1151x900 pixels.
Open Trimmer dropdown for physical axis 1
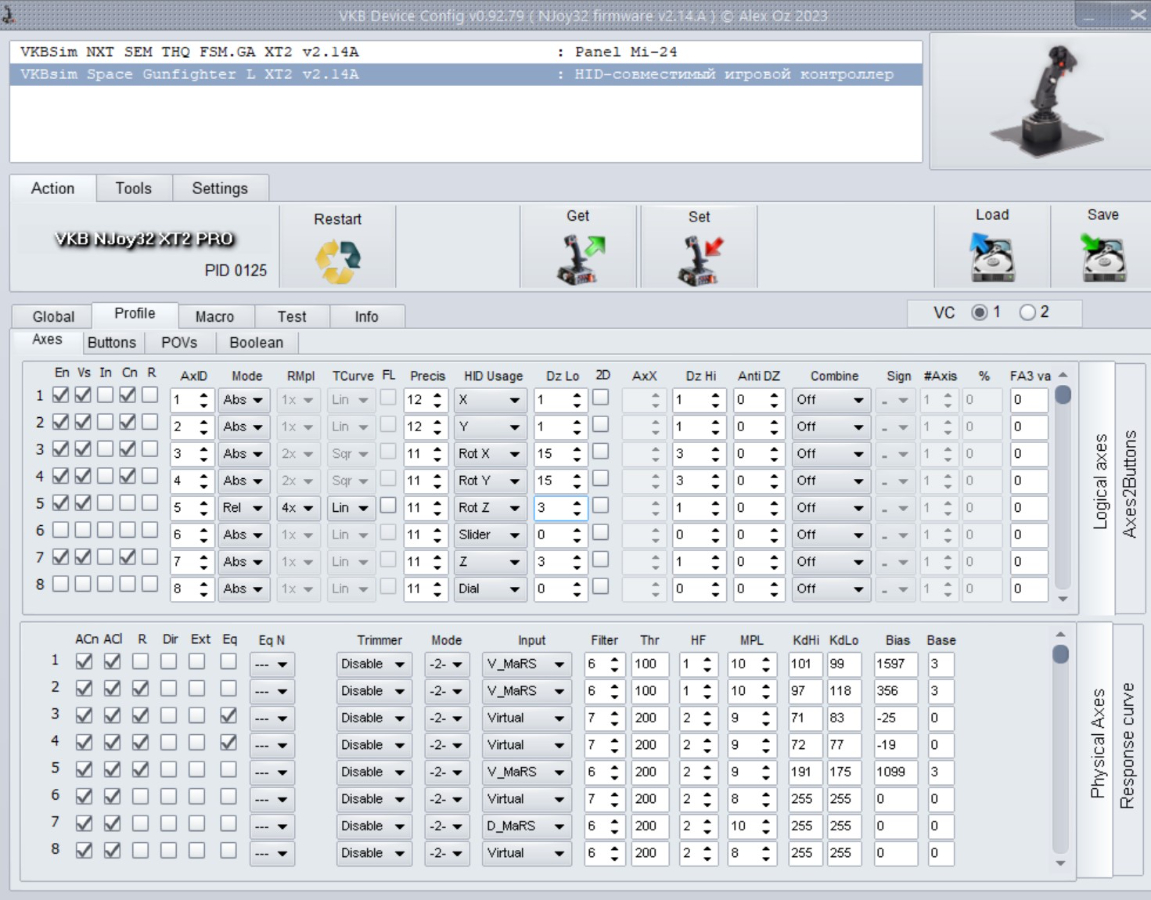[x=374, y=664]
